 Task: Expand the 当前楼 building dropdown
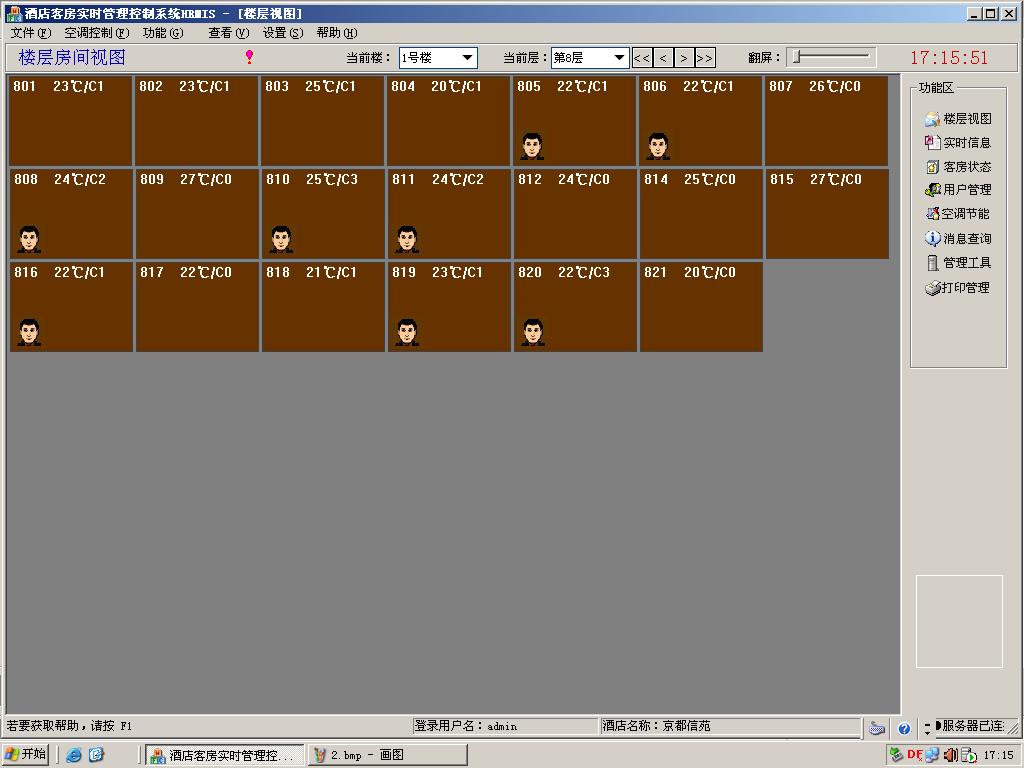466,58
